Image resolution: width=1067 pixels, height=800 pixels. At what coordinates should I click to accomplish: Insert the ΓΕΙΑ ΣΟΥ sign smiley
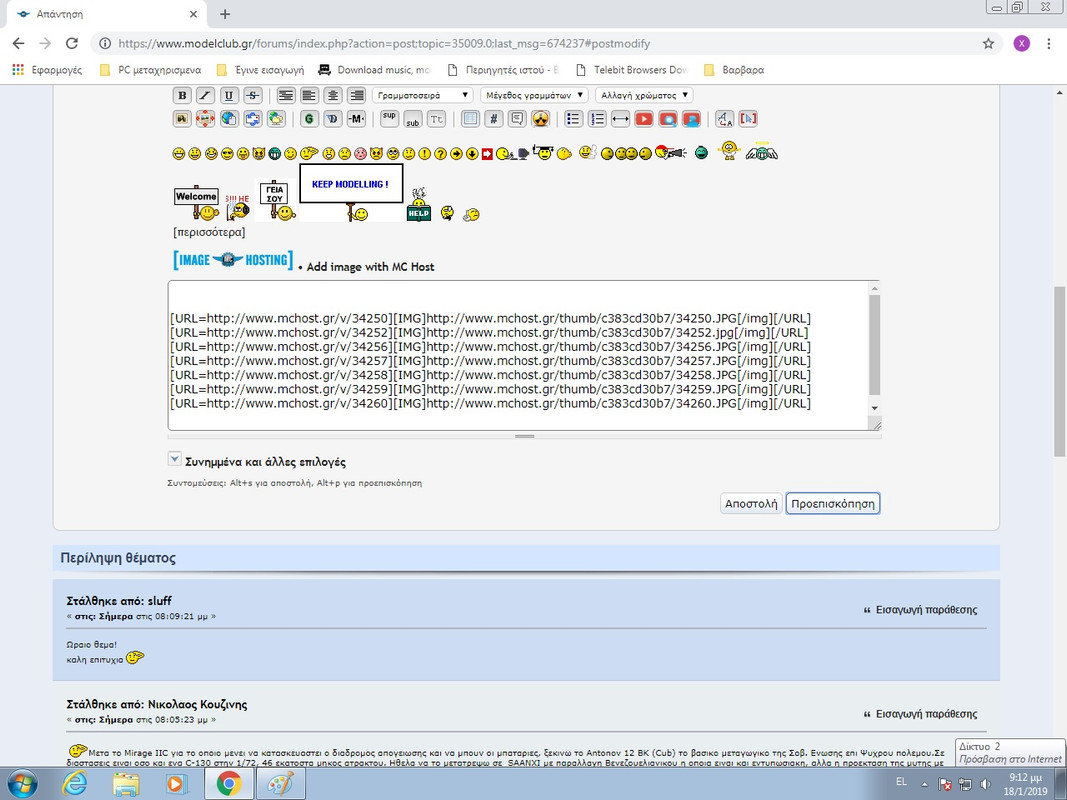[x=276, y=200]
